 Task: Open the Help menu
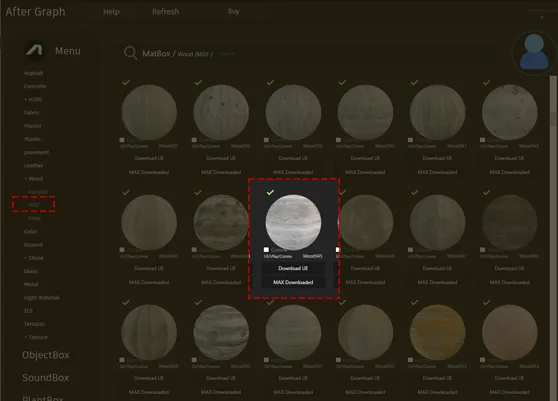(x=111, y=12)
